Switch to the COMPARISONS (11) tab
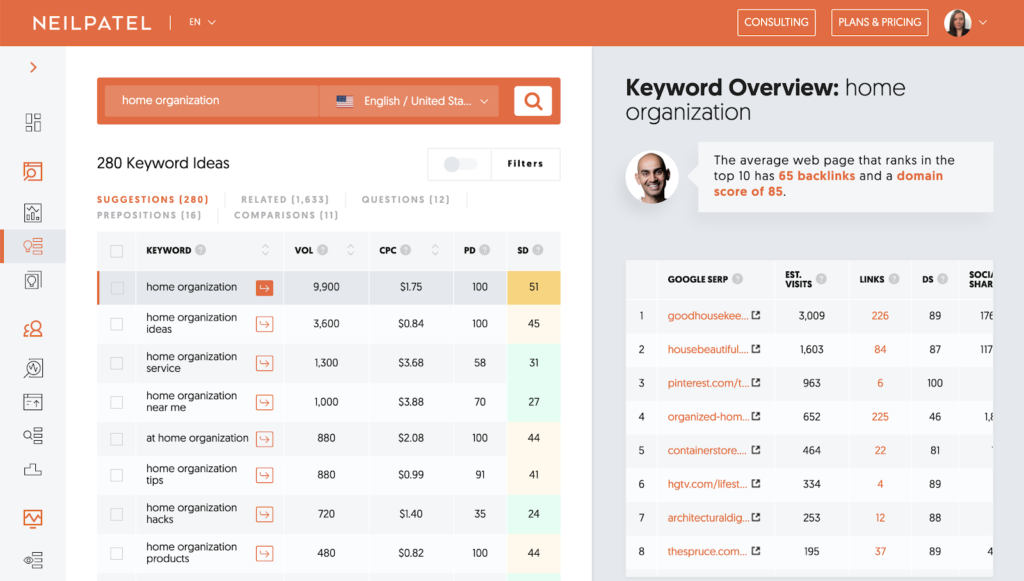1024x581 pixels. pos(286,215)
